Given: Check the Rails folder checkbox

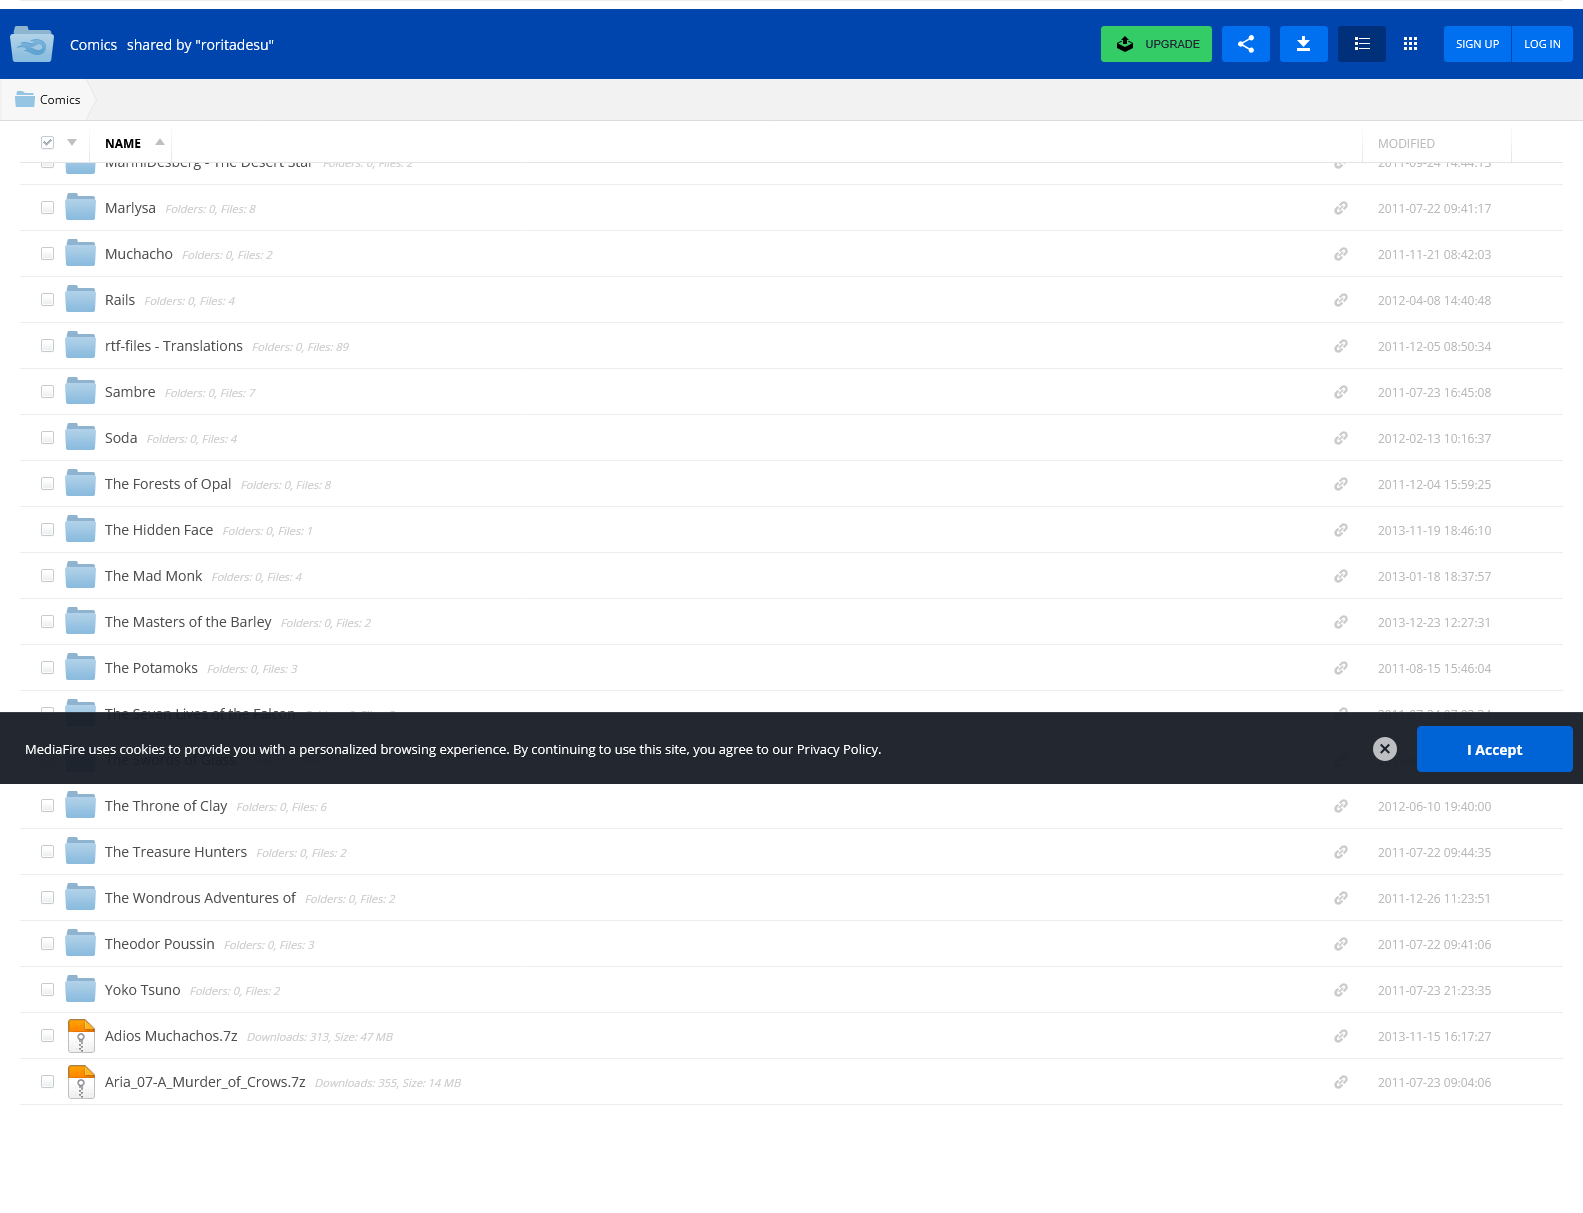Looking at the screenshot, I should (x=47, y=300).
